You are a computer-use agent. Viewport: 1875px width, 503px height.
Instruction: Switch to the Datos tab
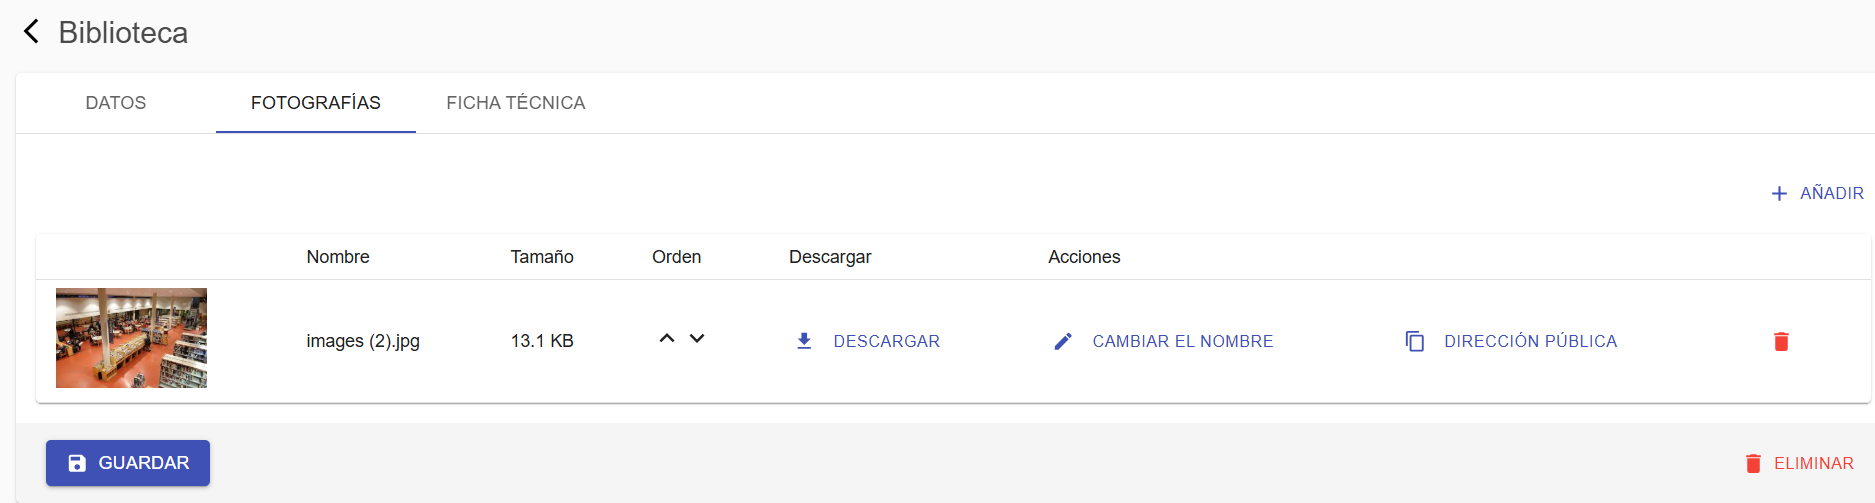click(x=116, y=103)
